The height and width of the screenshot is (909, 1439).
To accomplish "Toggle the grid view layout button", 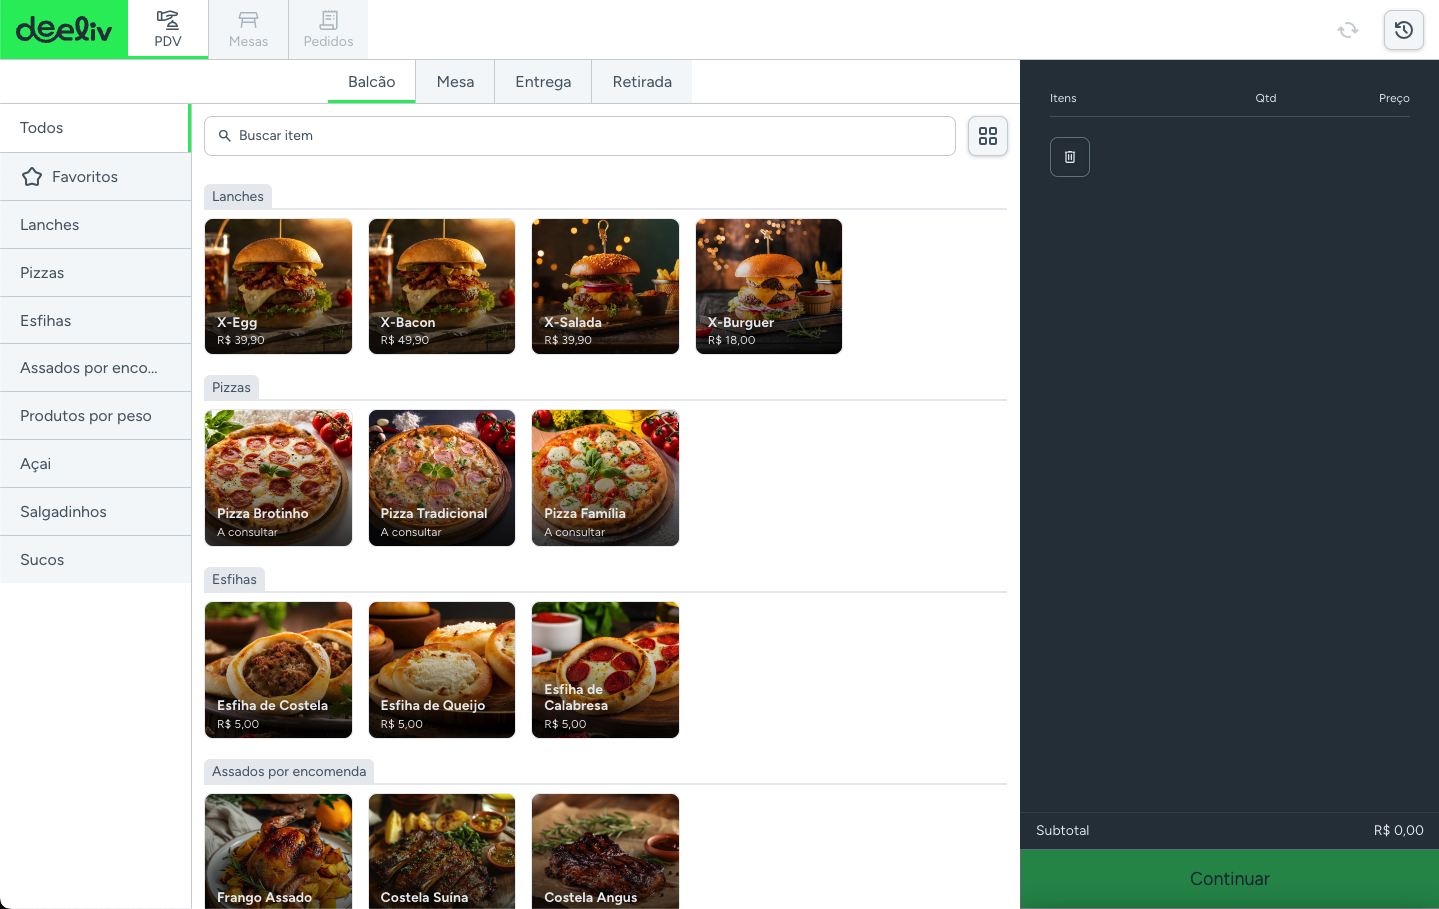I will [987, 136].
